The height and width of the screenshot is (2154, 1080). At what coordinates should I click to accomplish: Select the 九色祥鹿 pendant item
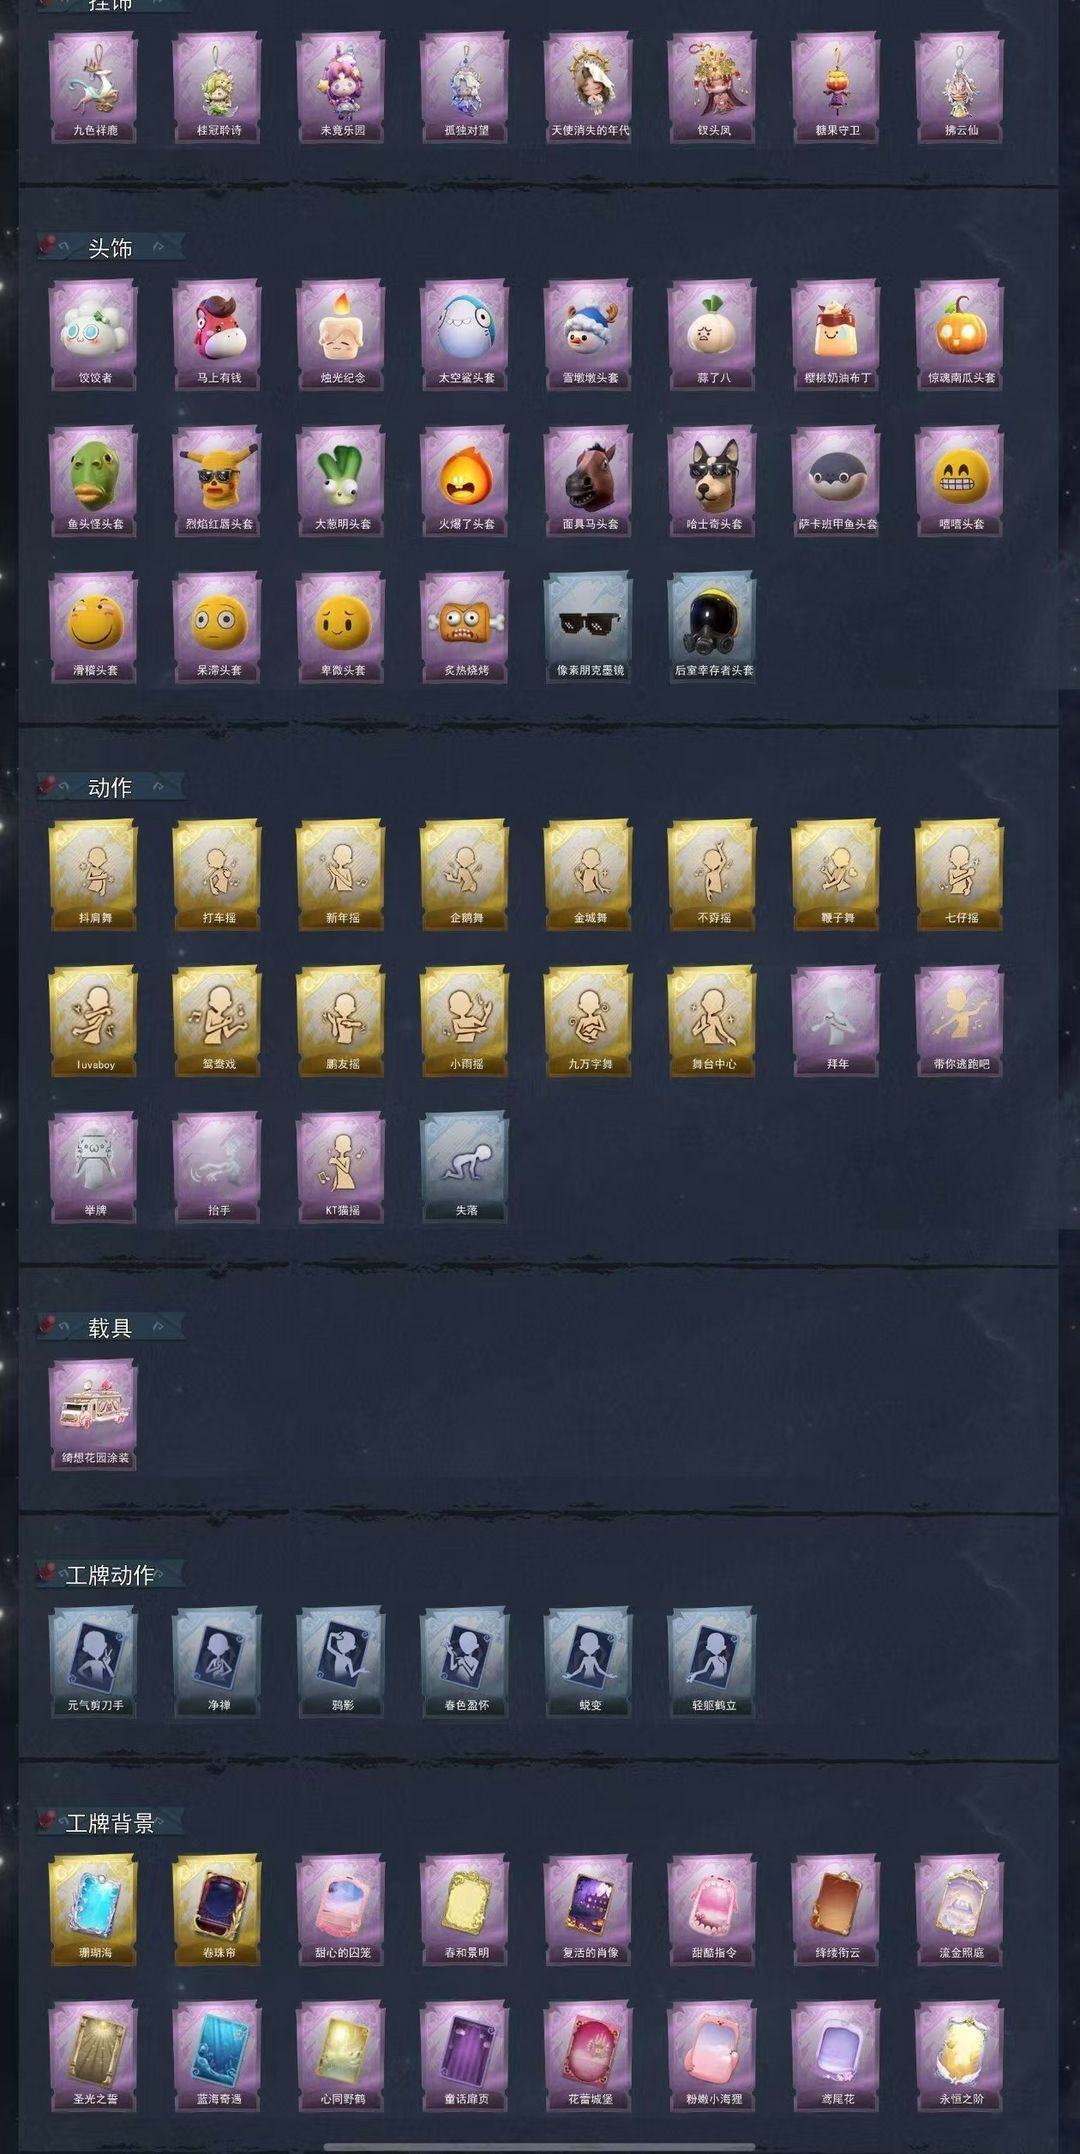pos(94,88)
